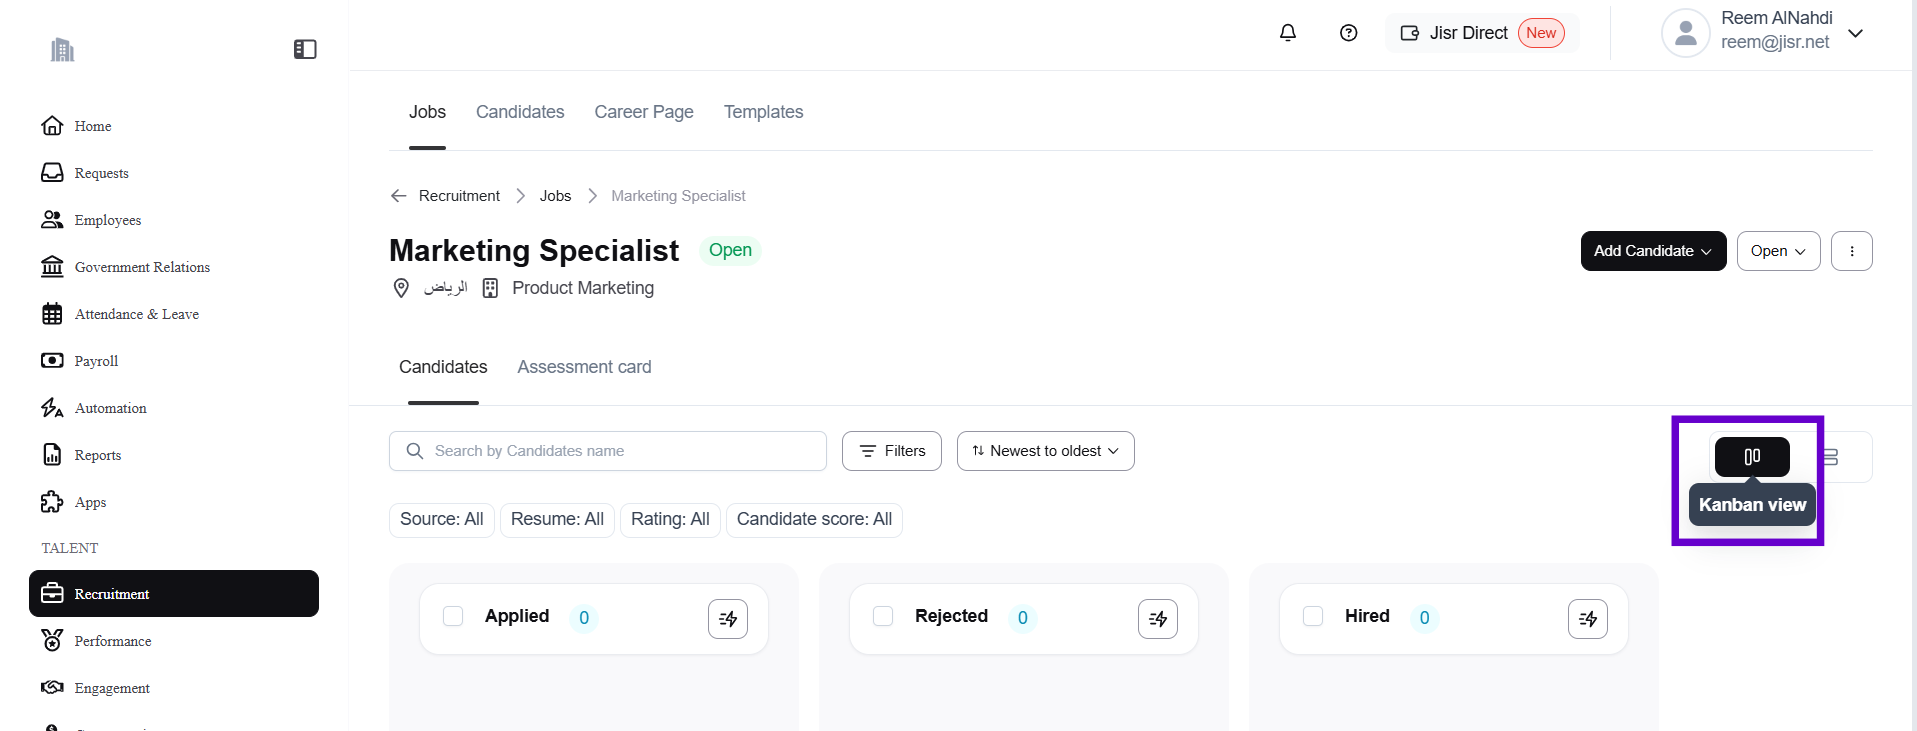Open the notifications bell
This screenshot has height=731, width=1917.
coord(1288,33)
